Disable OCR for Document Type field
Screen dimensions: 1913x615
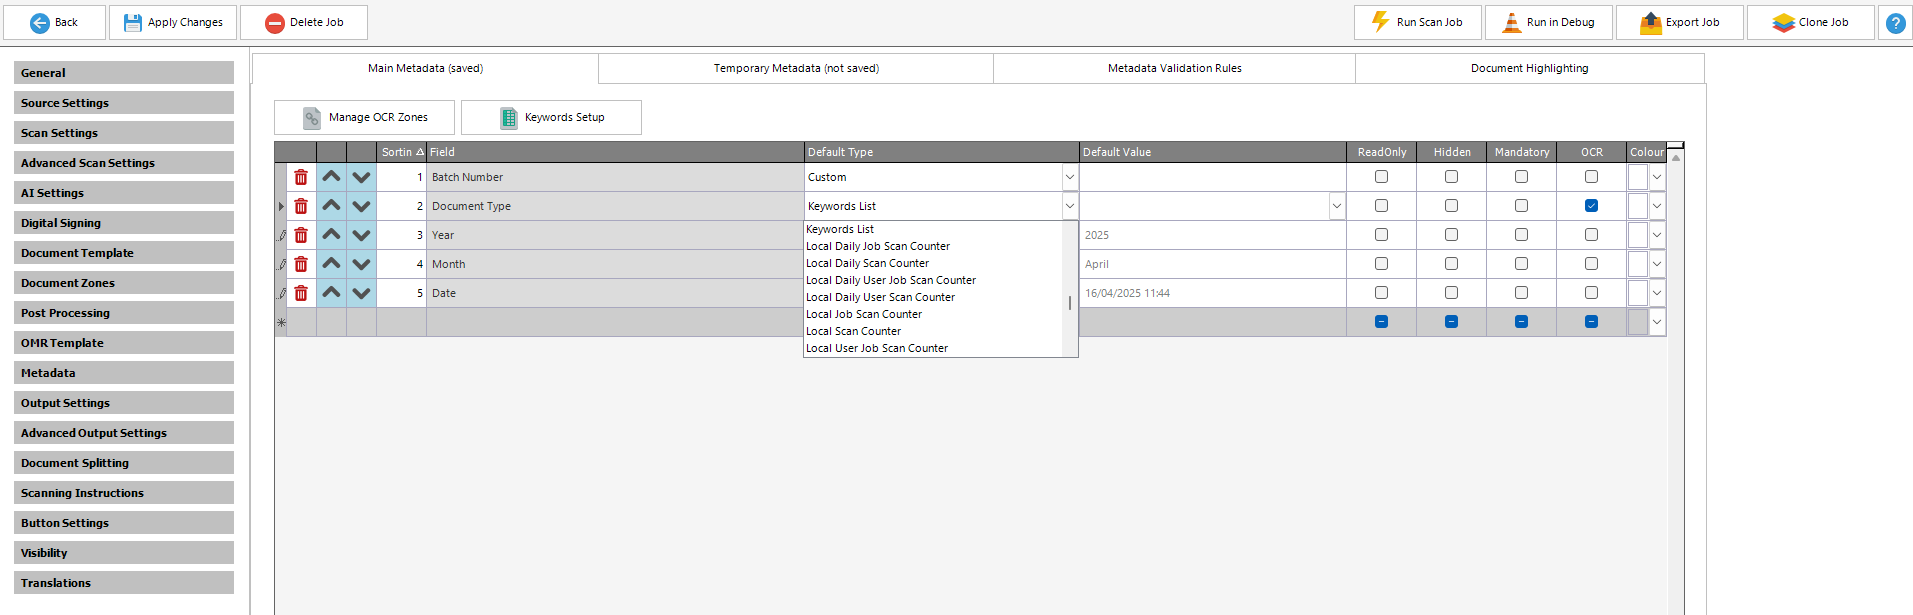[1591, 206]
